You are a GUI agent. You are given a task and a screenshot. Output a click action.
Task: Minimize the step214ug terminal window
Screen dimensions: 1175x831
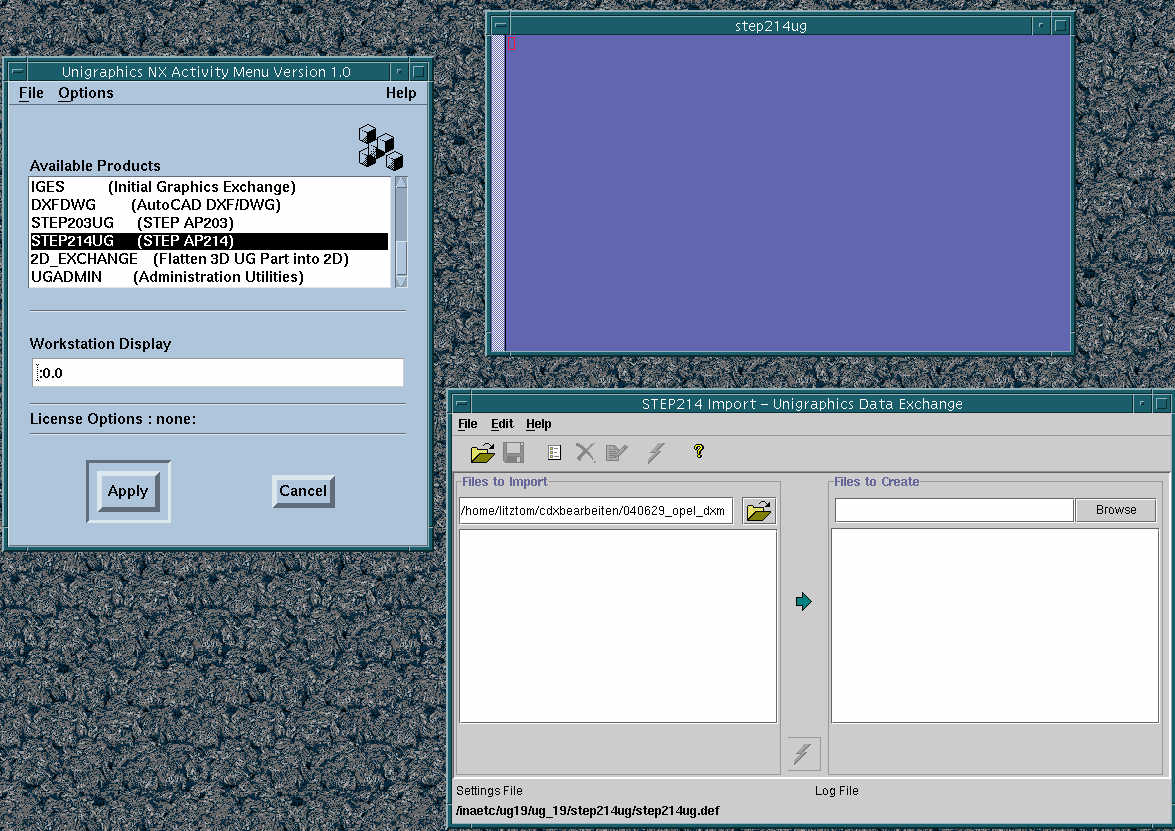1041,25
